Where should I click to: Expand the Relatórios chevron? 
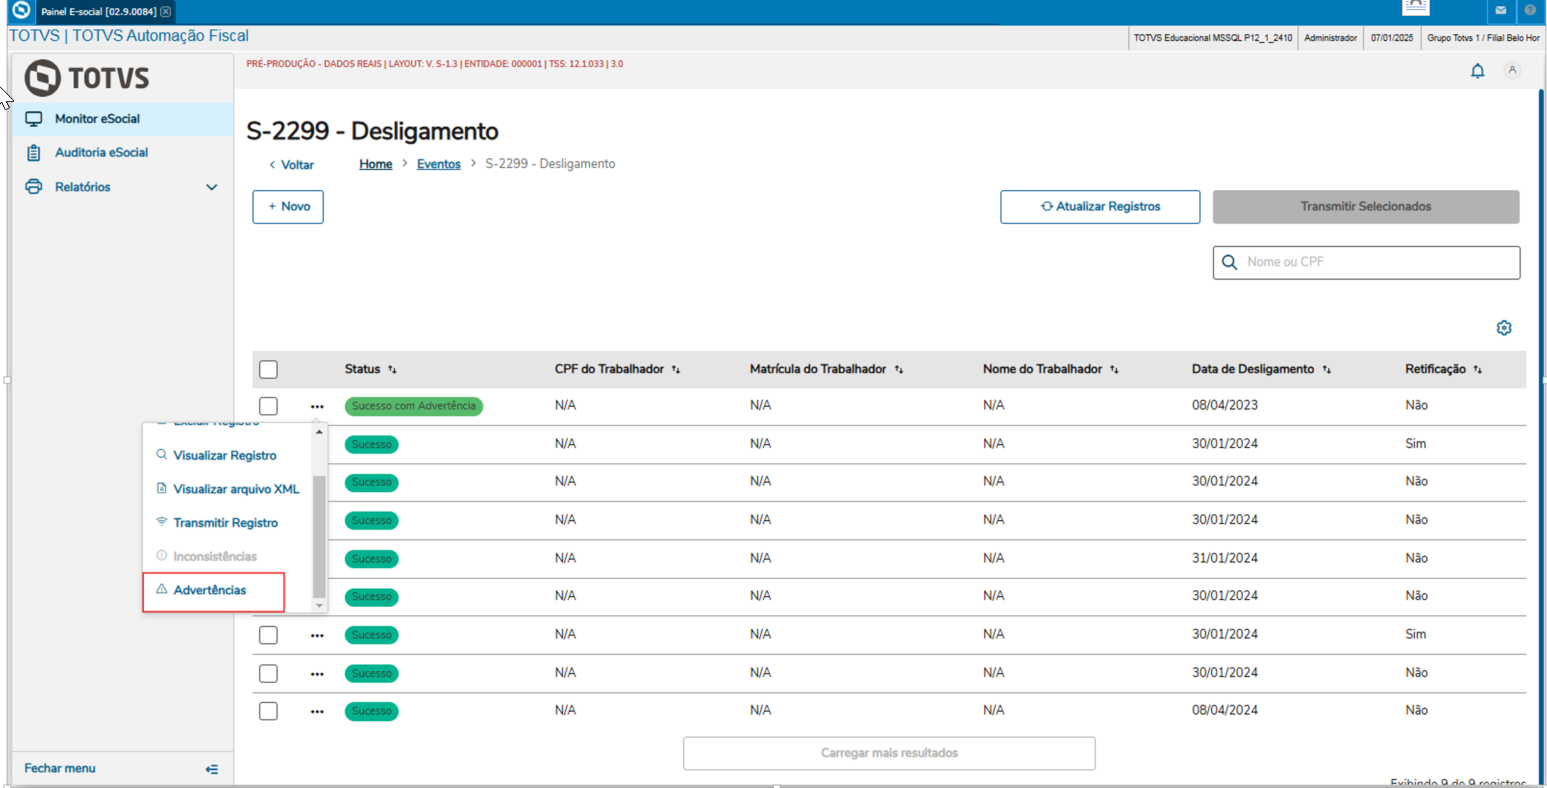pyautogui.click(x=212, y=187)
